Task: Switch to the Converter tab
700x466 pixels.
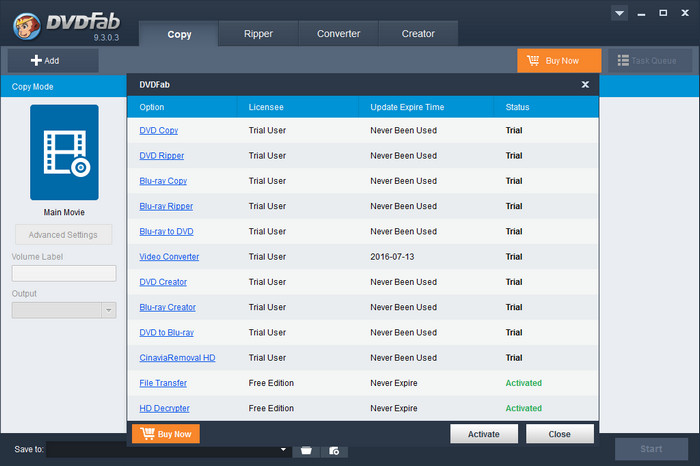Action: pyautogui.click(x=338, y=34)
